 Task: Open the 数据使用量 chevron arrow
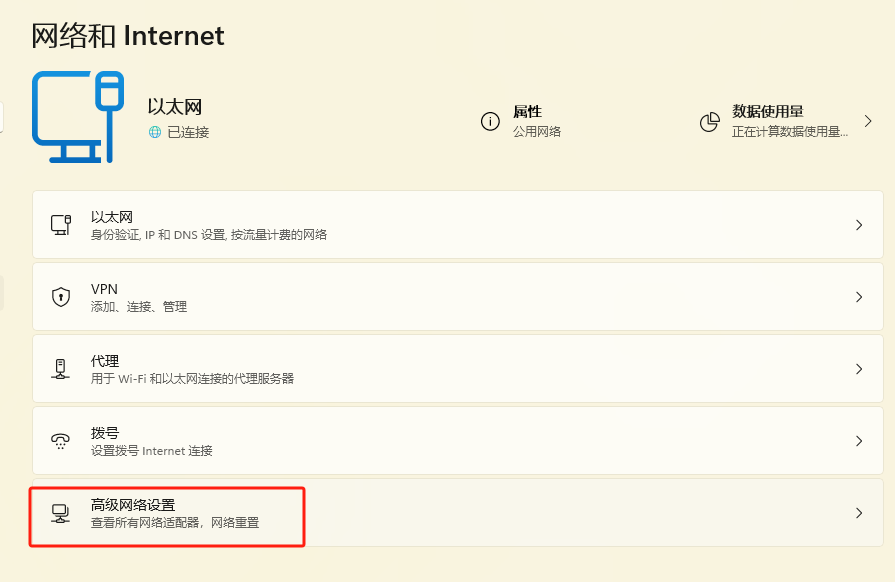tap(868, 122)
